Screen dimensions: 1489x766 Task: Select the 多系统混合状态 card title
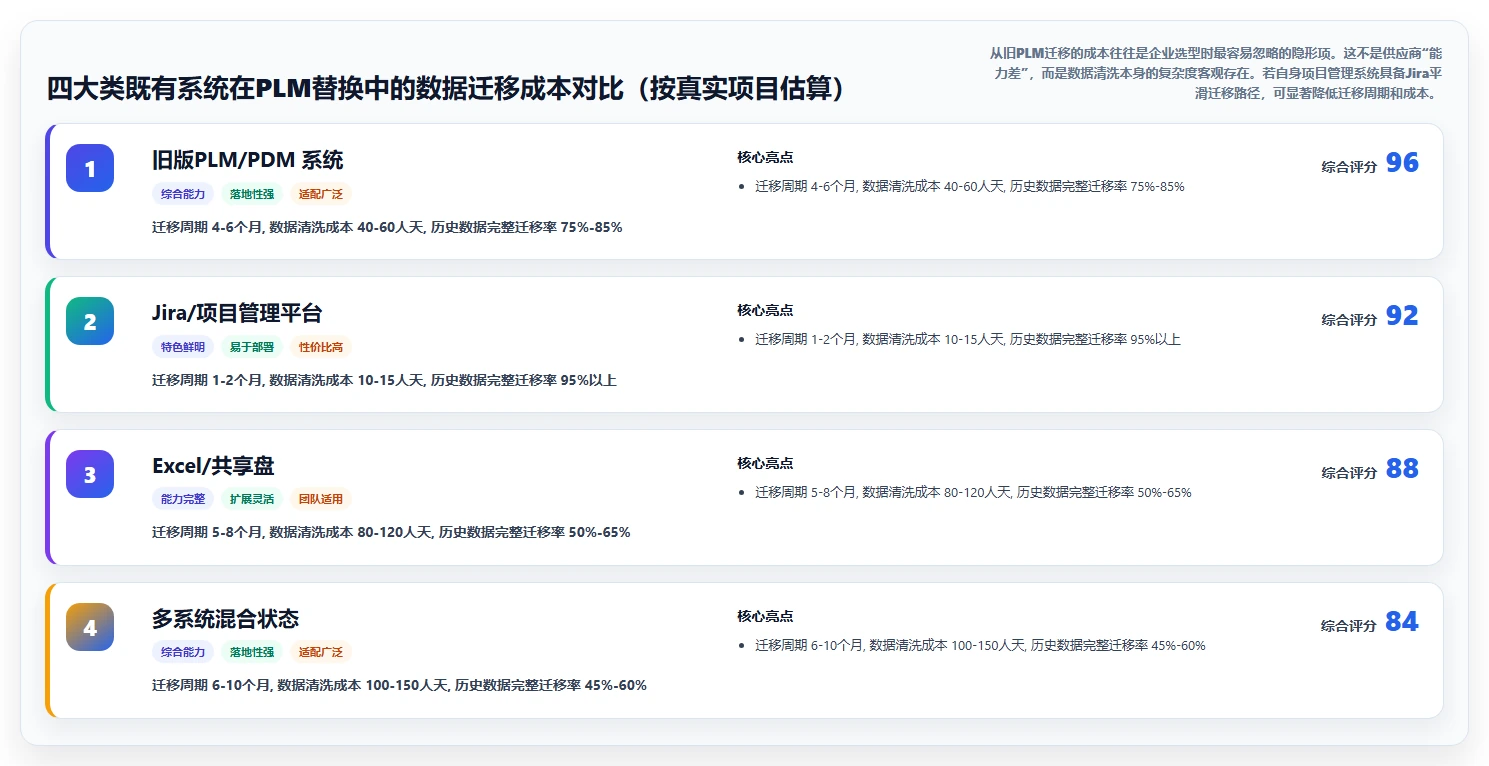(x=225, y=619)
